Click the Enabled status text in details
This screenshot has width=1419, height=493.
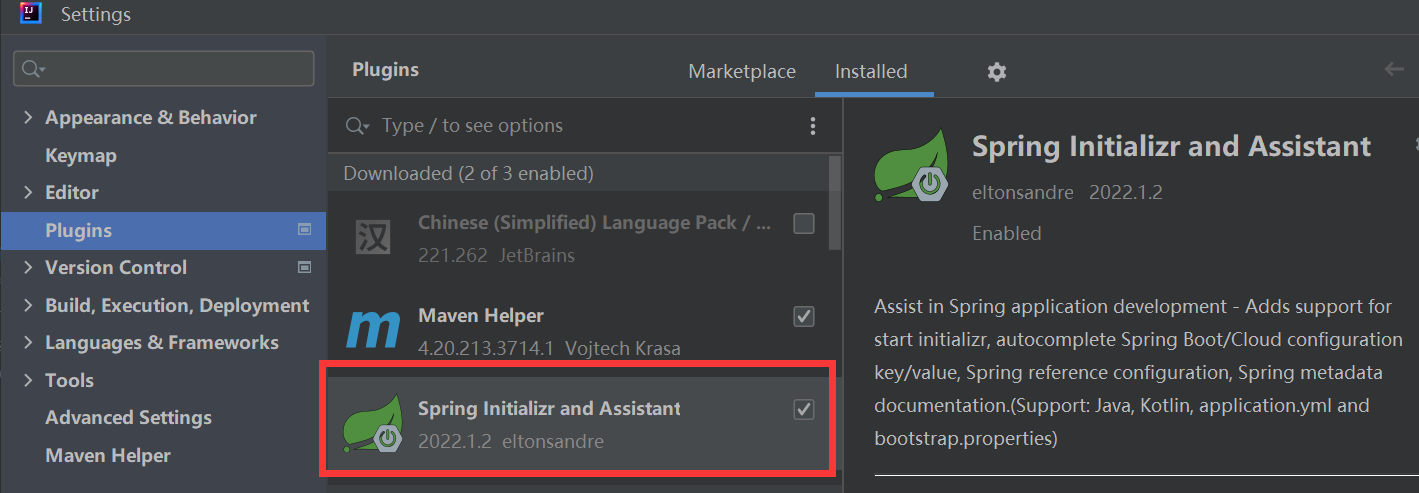(x=1007, y=233)
